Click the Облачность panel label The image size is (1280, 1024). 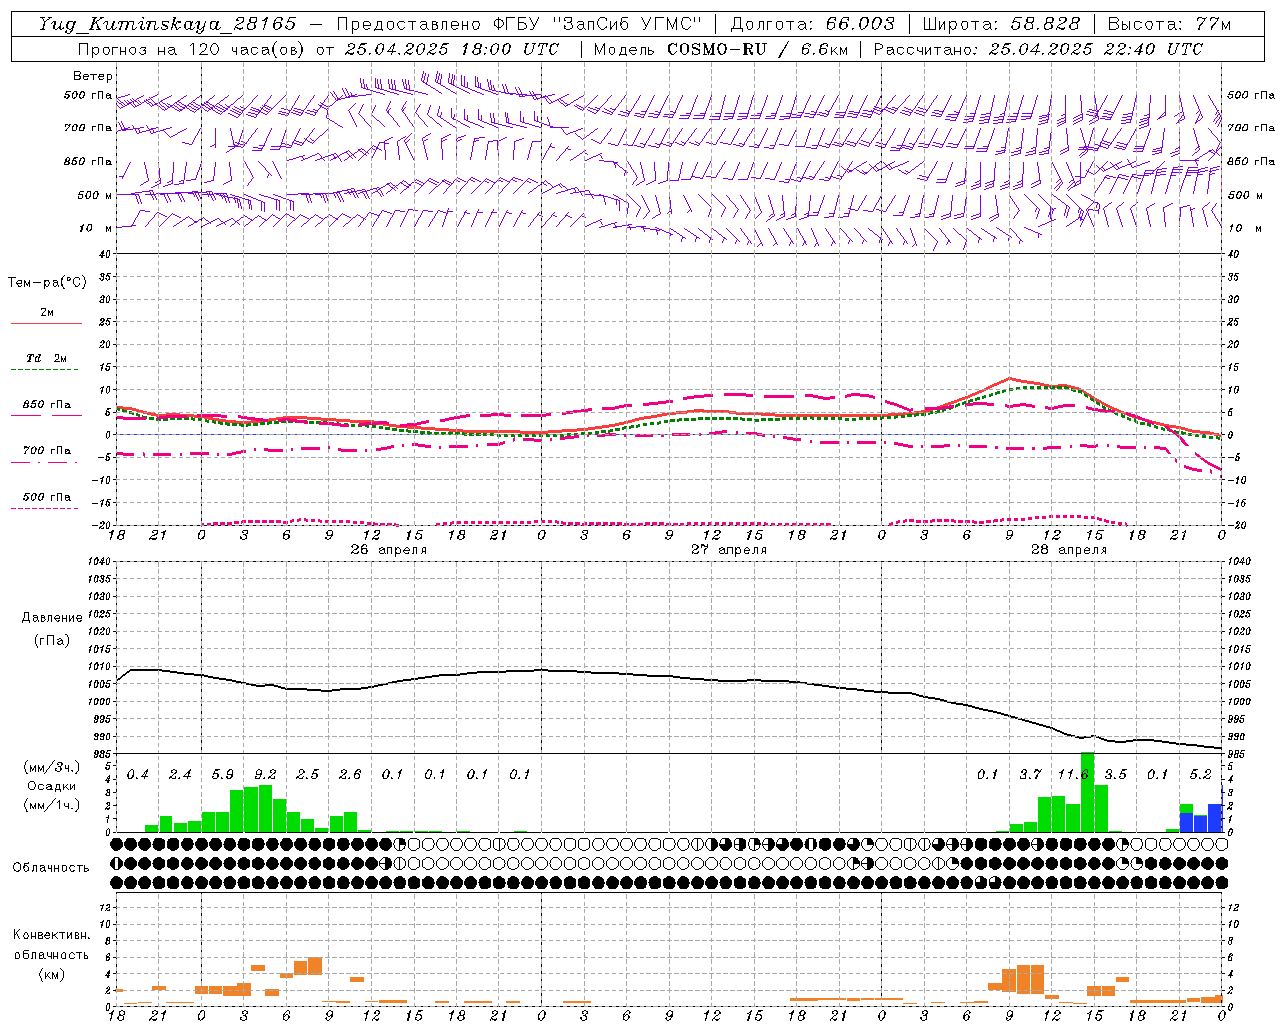[51, 867]
